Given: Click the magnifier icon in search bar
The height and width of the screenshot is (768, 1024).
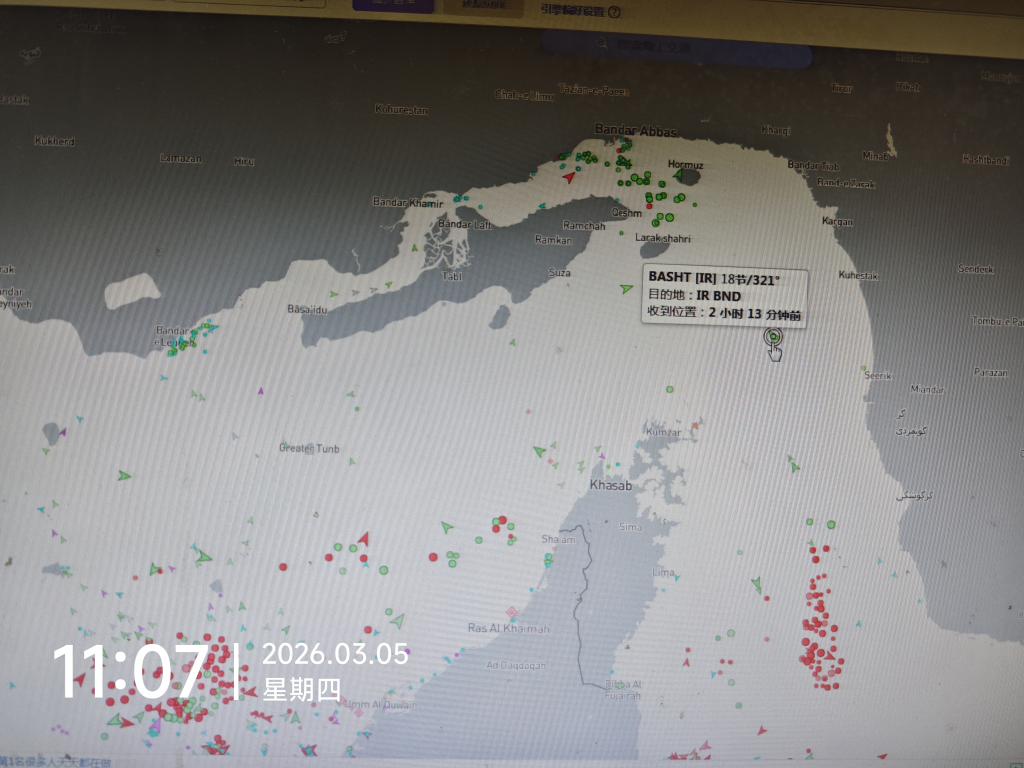Looking at the screenshot, I should (601, 43).
